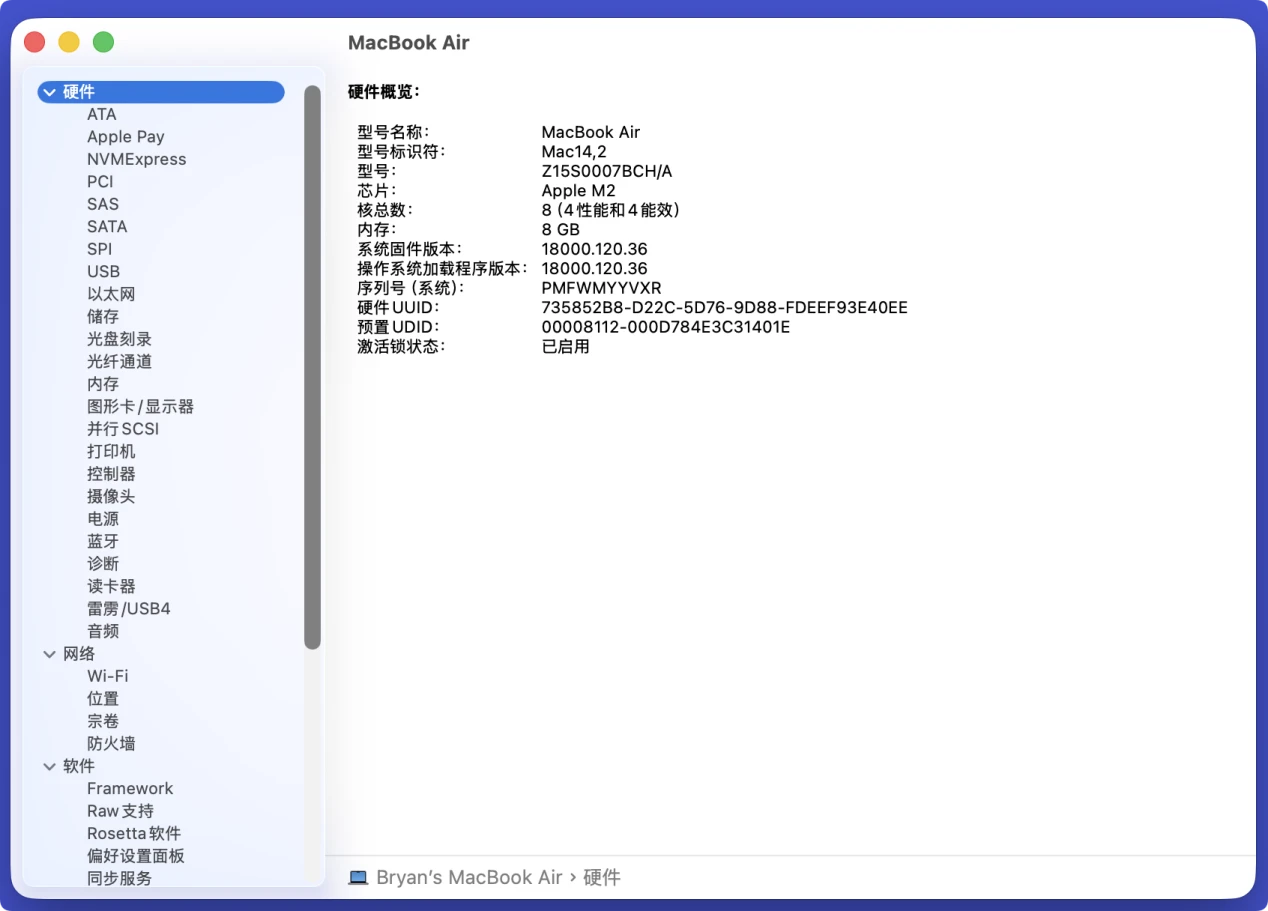Click the green zoom window button
Screen dimensions: 1268x911
103,42
